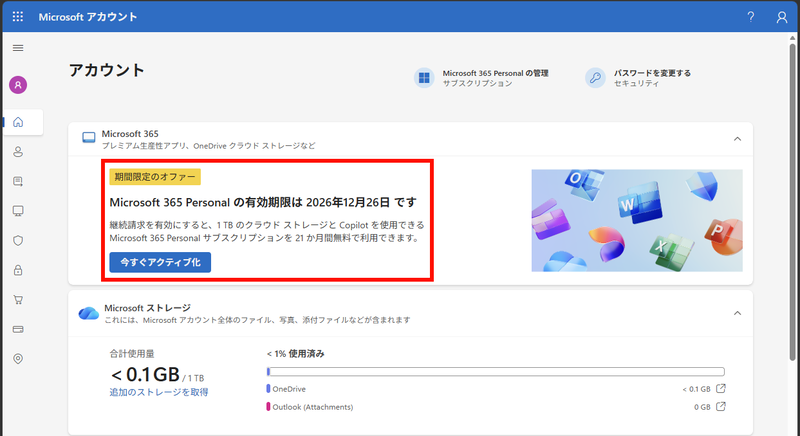Click 今すぐアクティブ化 button
This screenshot has height=436, width=800.
[x=160, y=262]
